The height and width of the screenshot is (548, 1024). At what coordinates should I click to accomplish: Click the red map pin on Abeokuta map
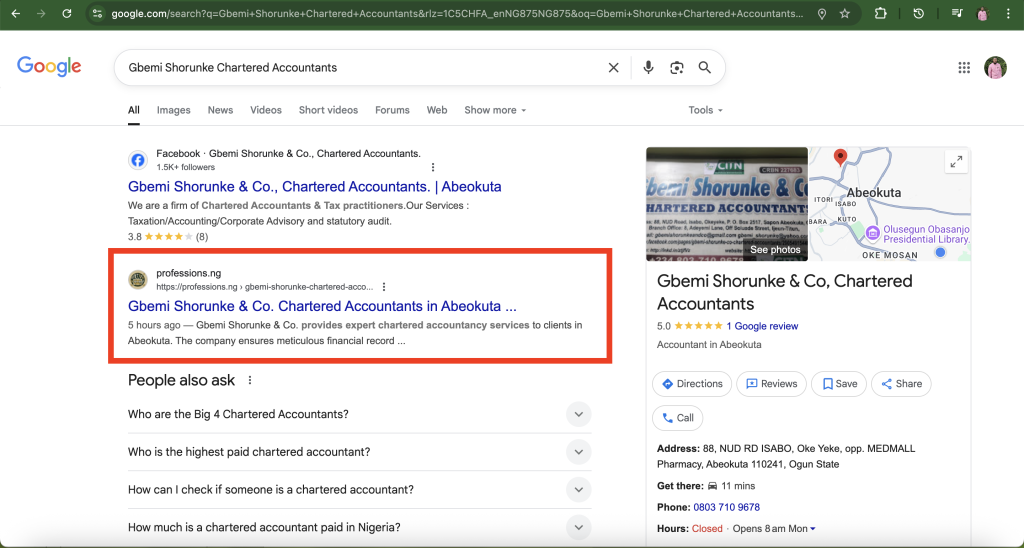pos(840,157)
